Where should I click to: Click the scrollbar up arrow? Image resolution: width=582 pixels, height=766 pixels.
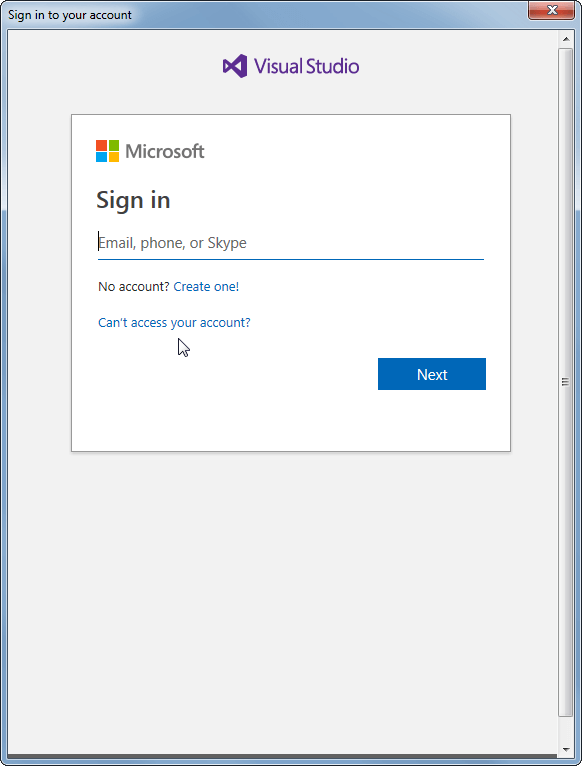click(x=566, y=39)
